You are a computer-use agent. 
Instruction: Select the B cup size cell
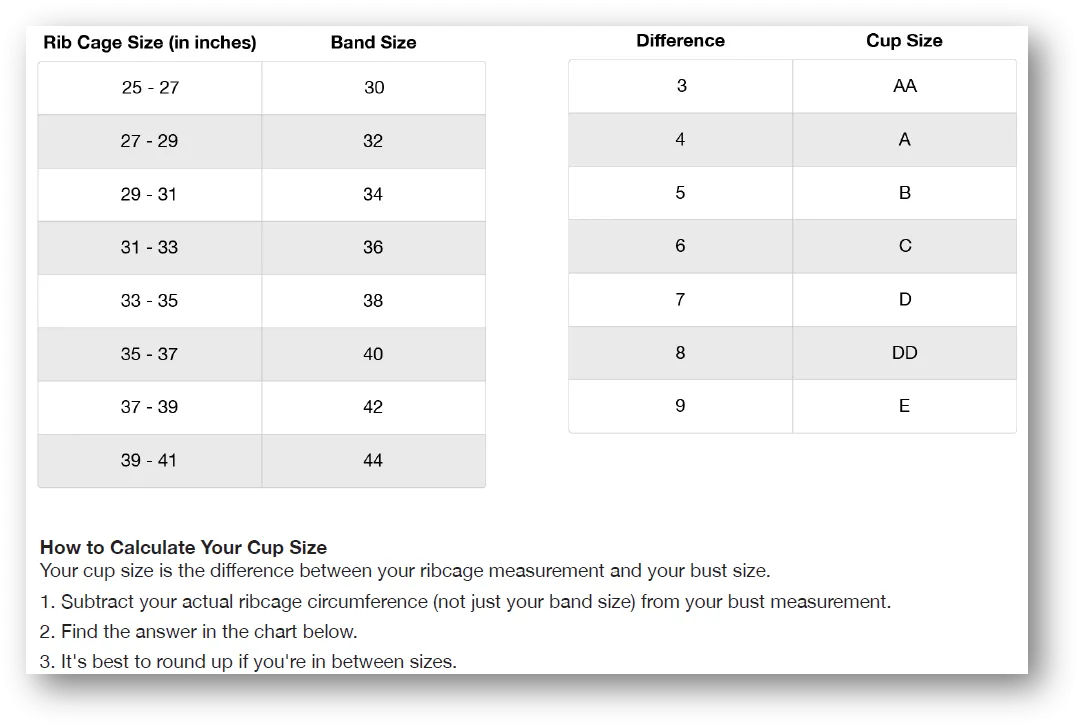[904, 193]
